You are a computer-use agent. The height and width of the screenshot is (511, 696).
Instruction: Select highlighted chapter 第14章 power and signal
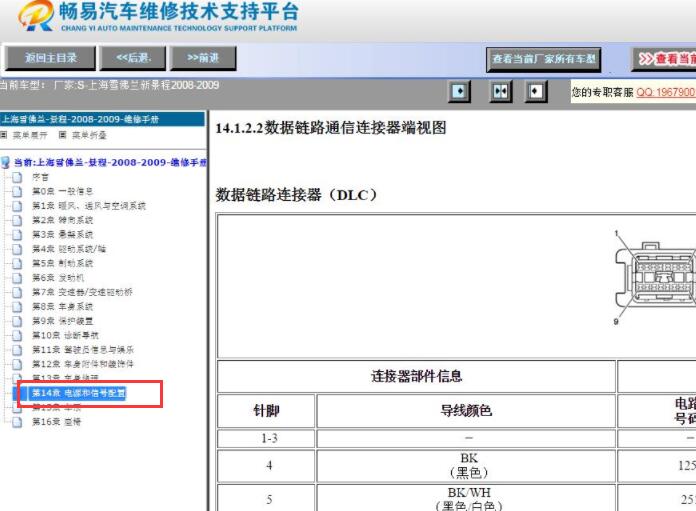coord(79,393)
